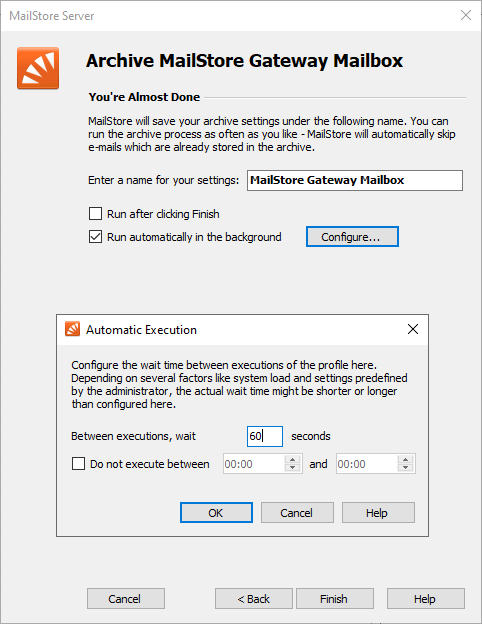Click the settings name text field
Viewport: 482px width, 624px height.
tap(355, 180)
